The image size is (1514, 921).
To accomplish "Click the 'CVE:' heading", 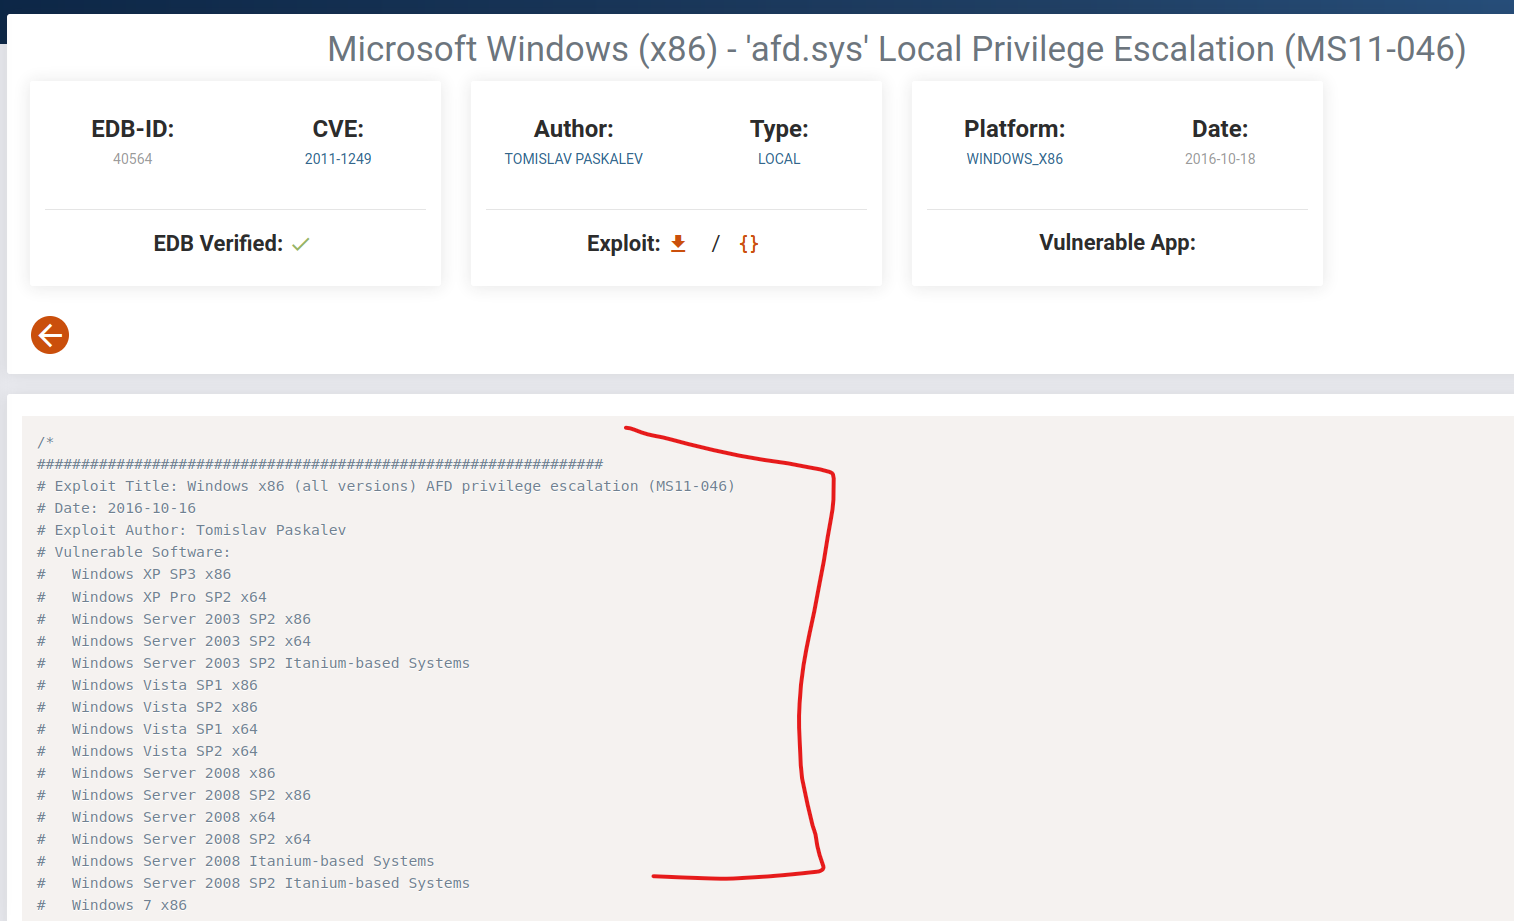I will point(338,129).
